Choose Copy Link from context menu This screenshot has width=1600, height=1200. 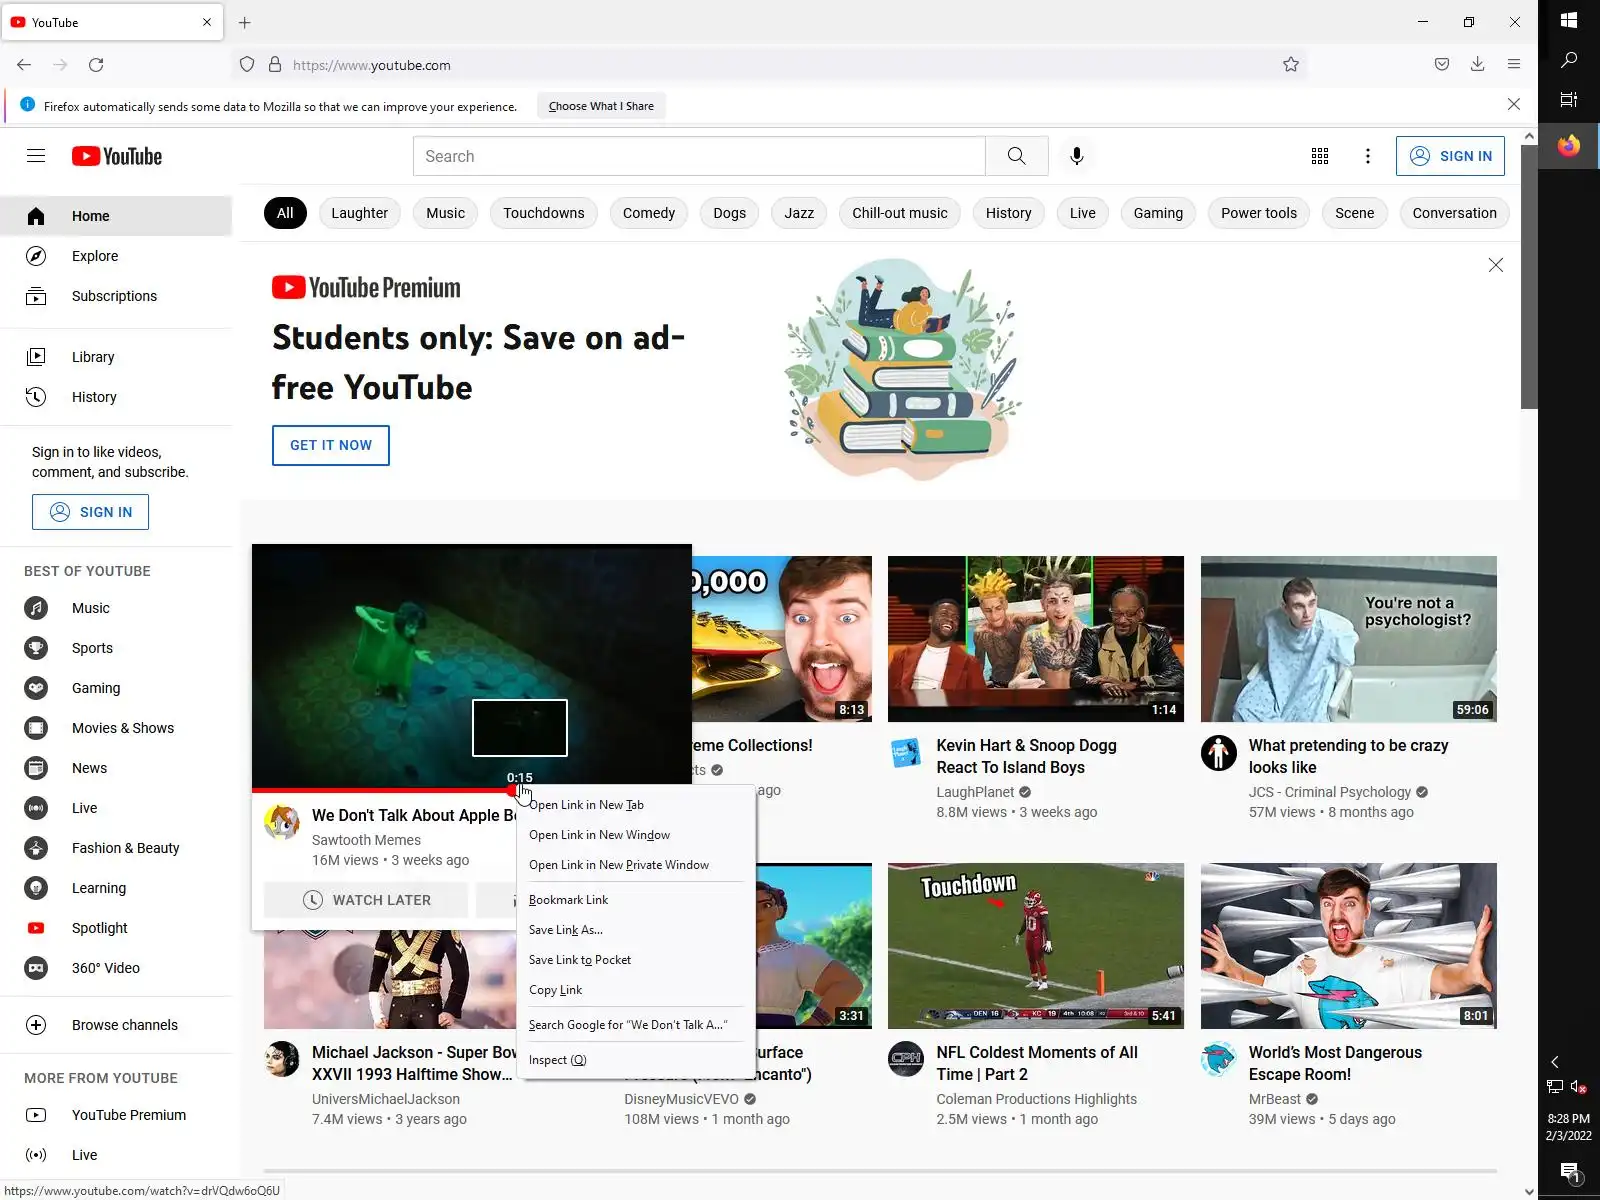coord(636,990)
